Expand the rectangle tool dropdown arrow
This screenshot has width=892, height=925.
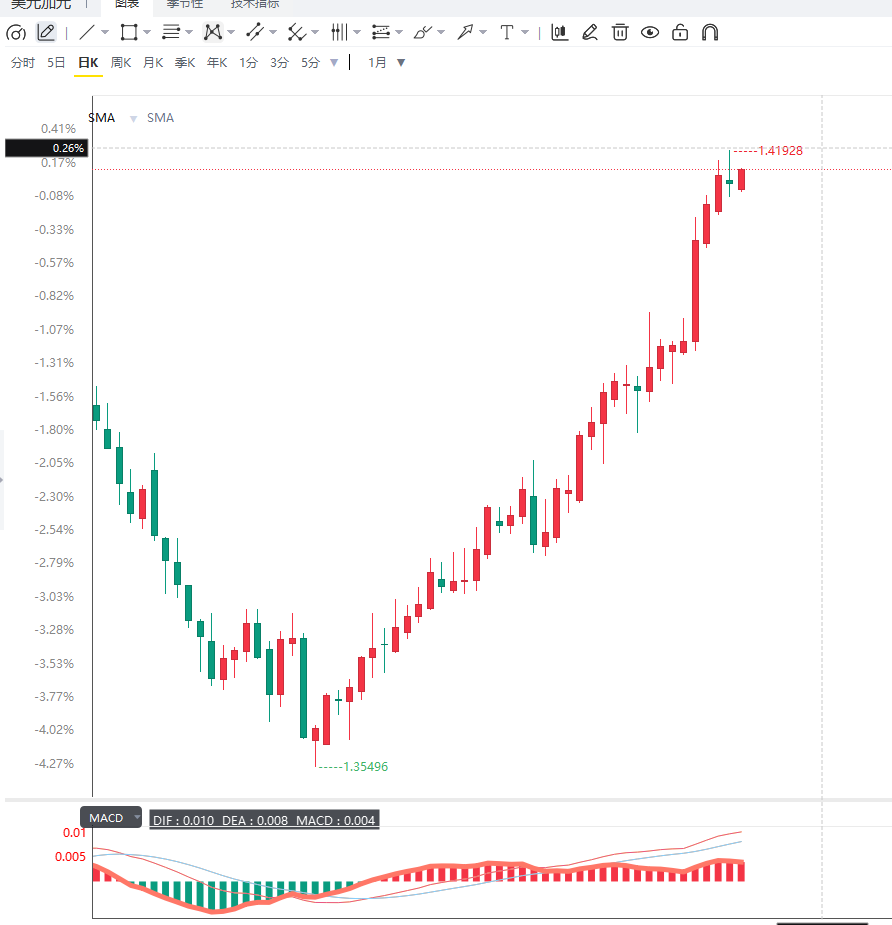[x=147, y=32]
